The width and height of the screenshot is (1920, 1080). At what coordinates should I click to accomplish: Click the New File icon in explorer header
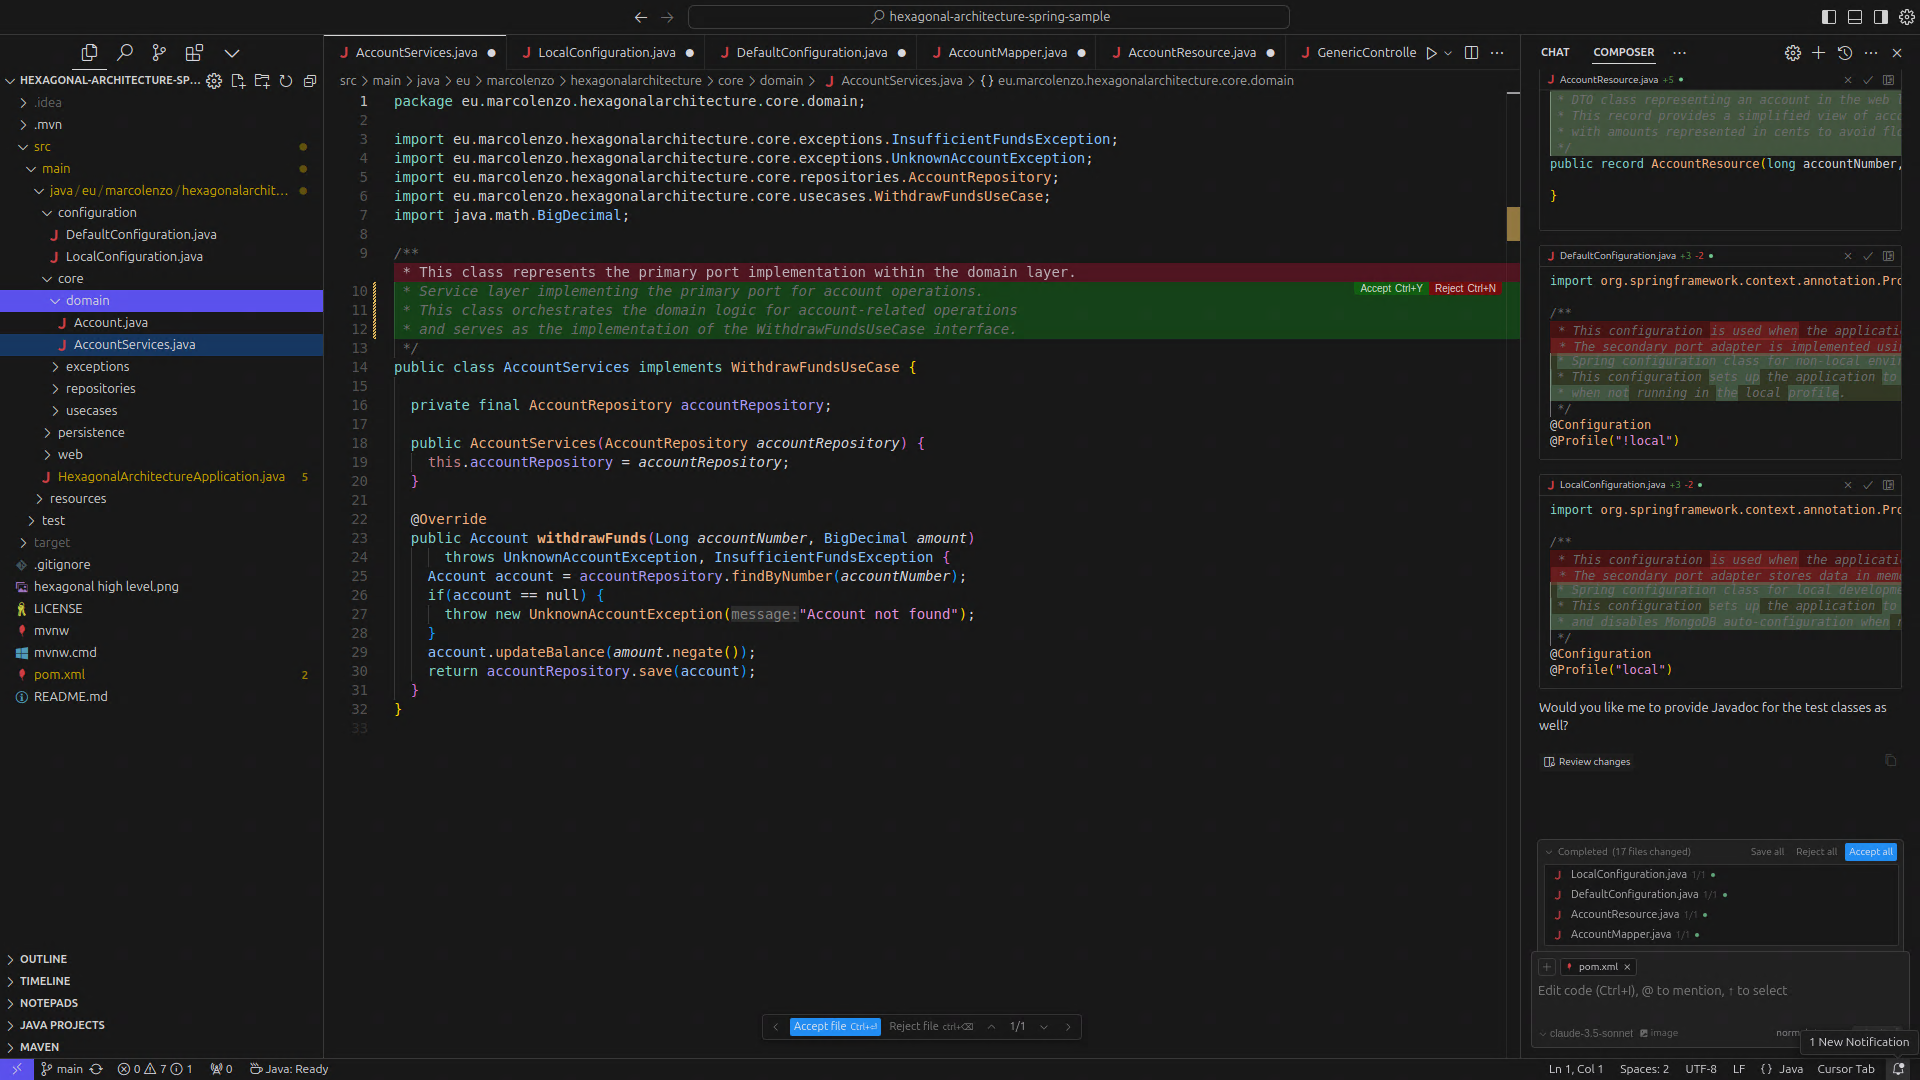(238, 81)
